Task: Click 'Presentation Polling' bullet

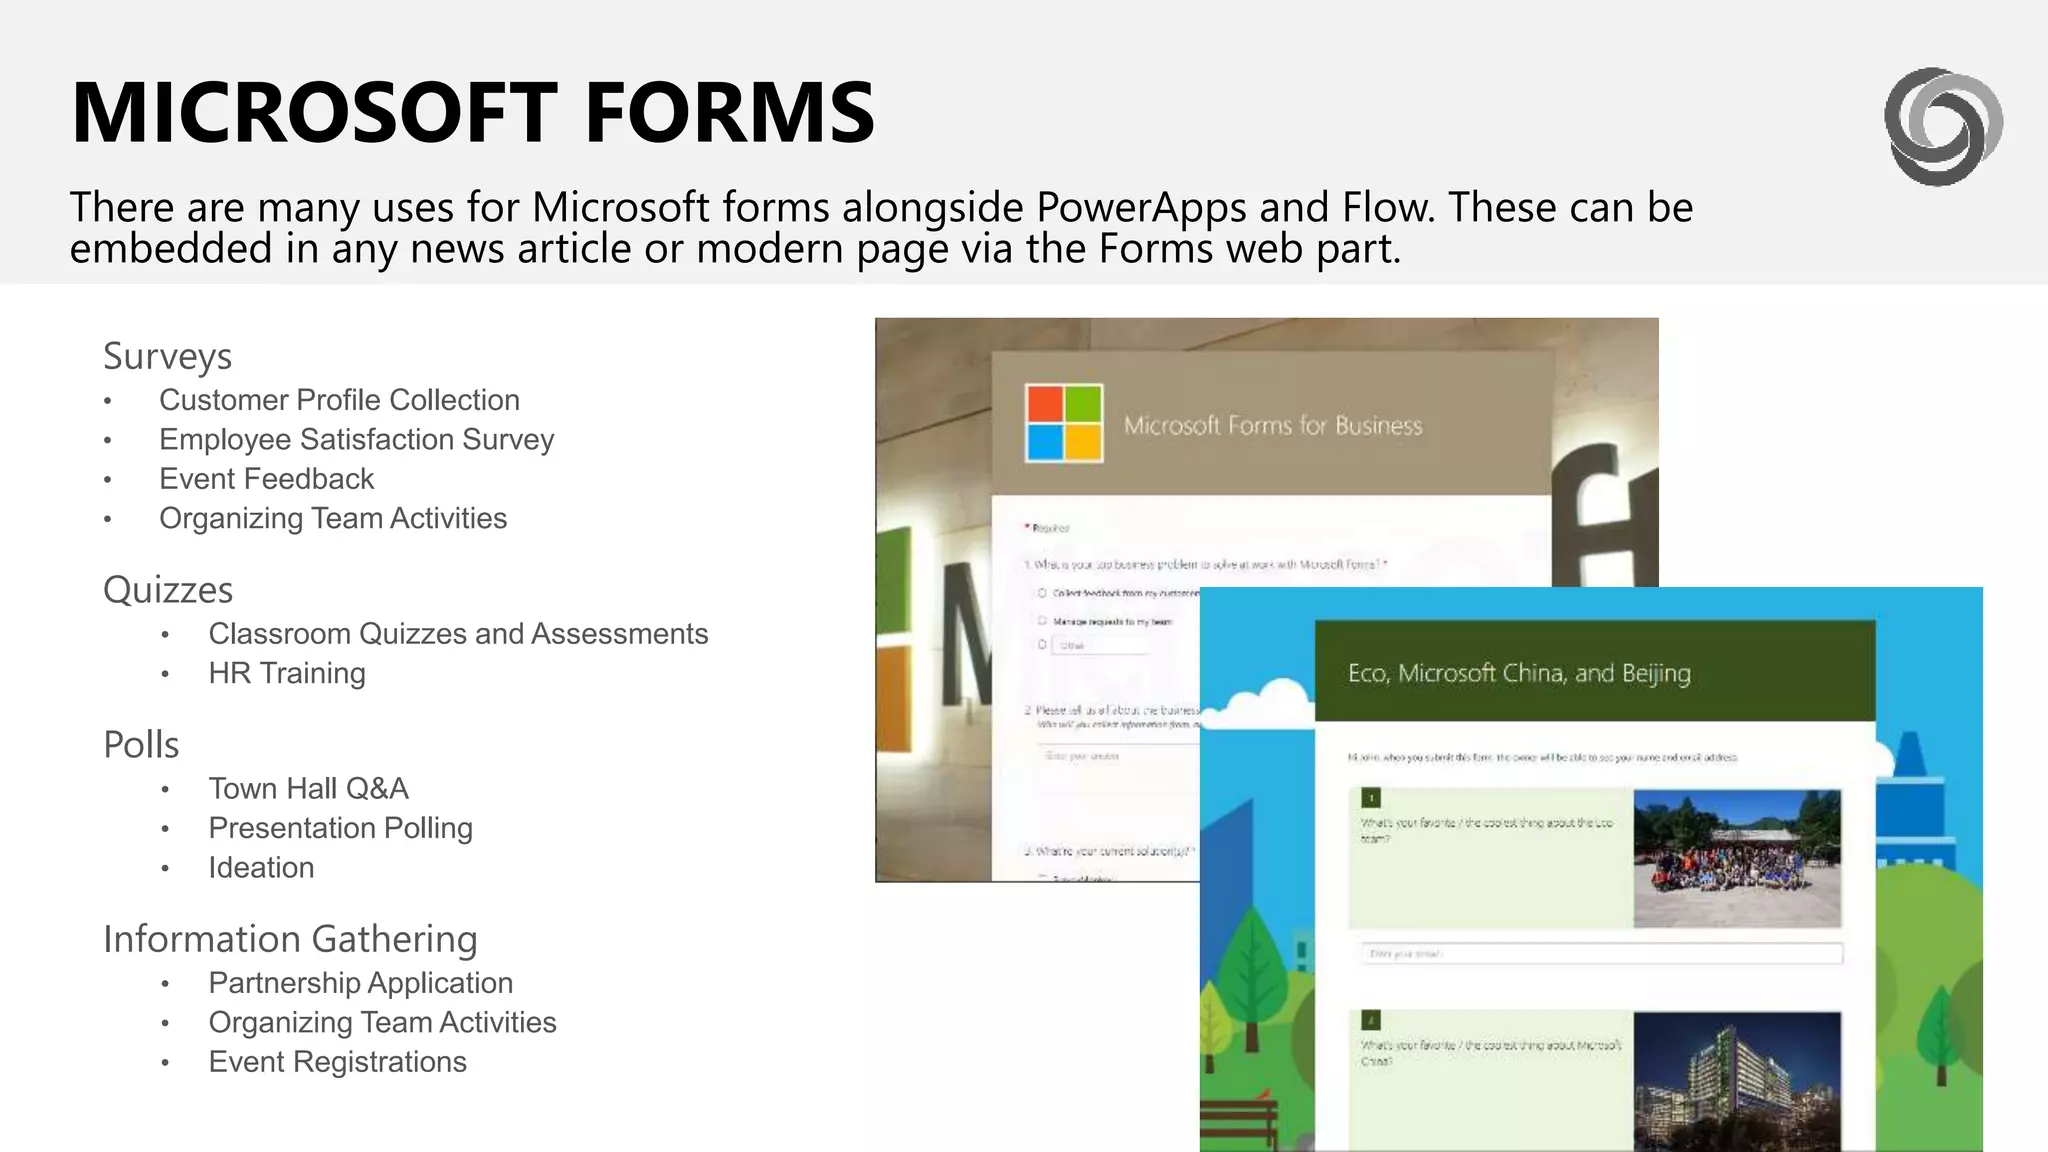Action: 340,829
